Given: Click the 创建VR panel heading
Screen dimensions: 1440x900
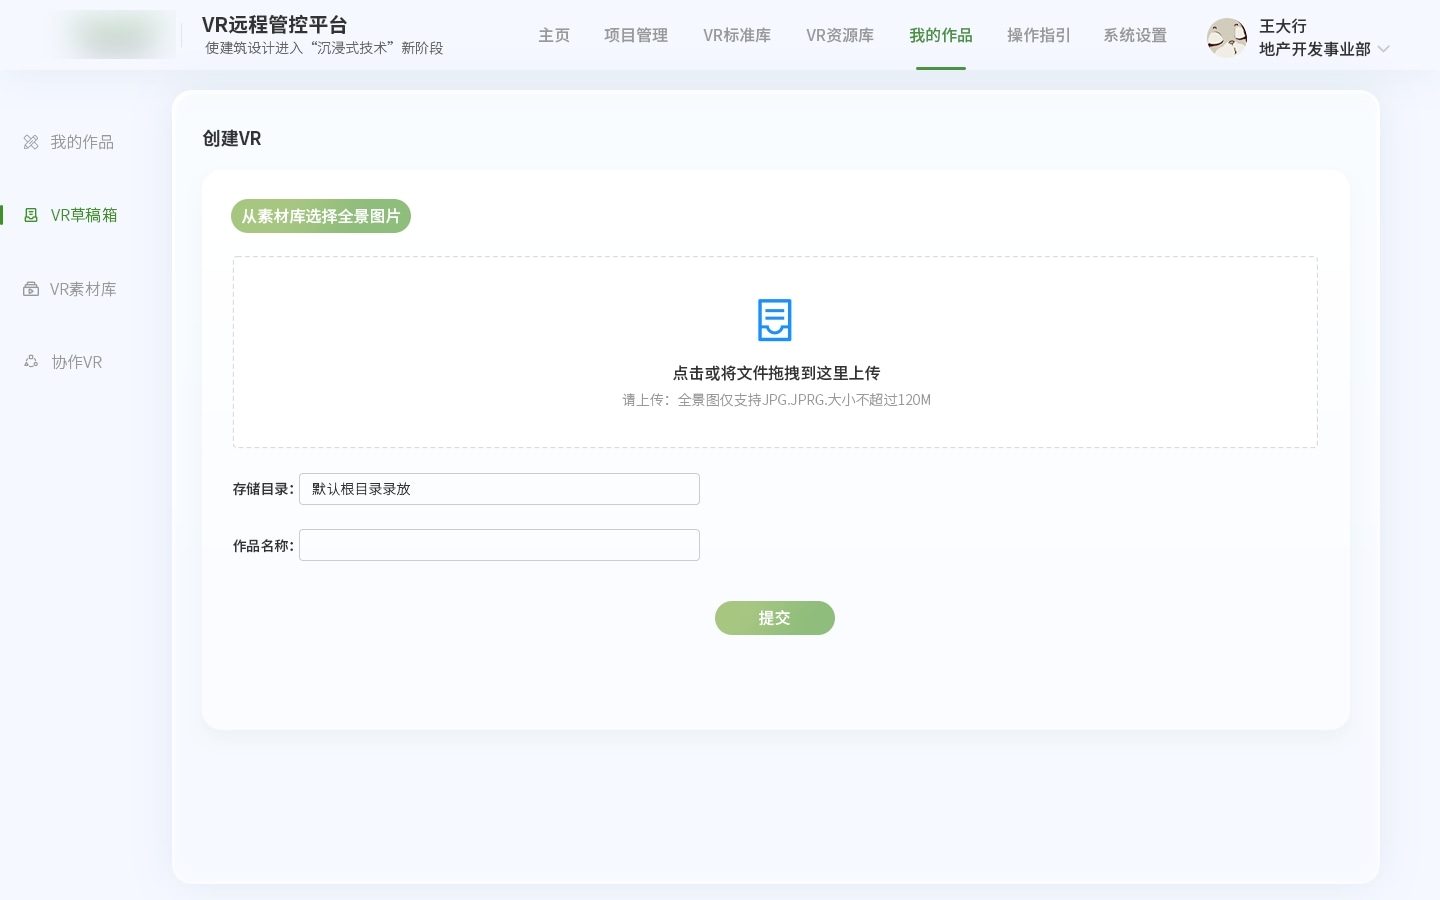Looking at the screenshot, I should click(231, 138).
